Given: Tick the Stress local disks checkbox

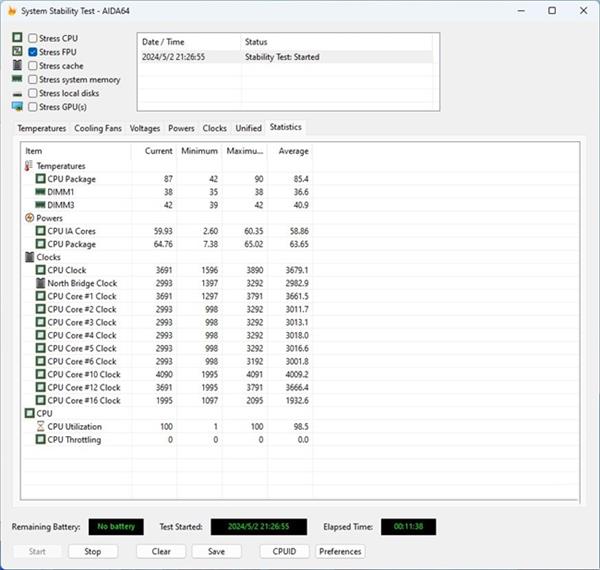Looking at the screenshot, I should (33, 93).
